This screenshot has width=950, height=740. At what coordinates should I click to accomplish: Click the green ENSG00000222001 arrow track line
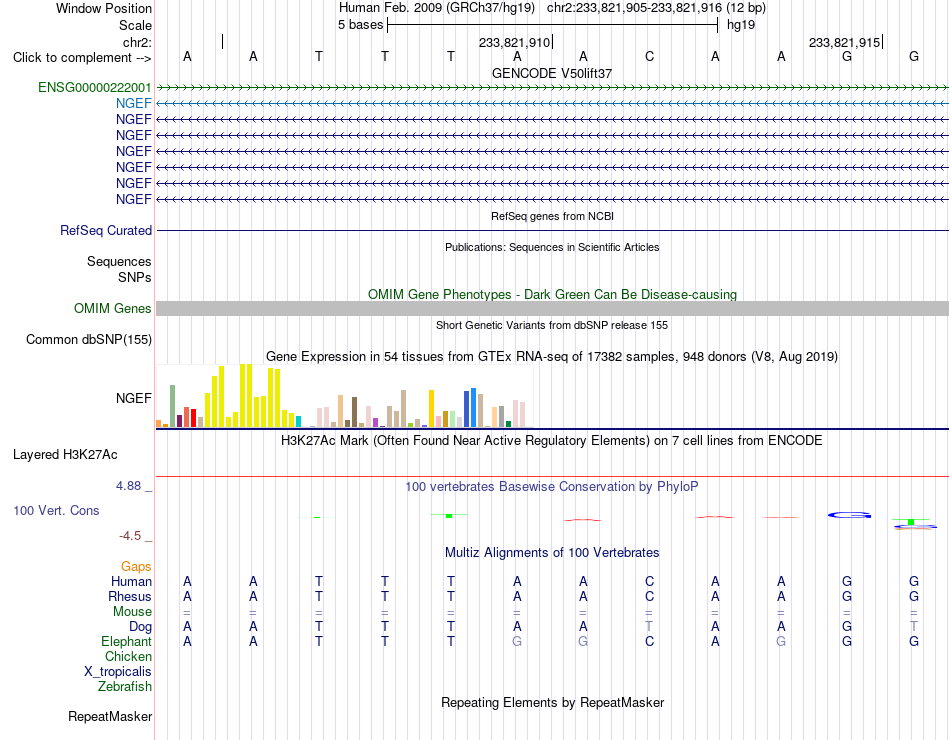pyautogui.click(x=552, y=88)
